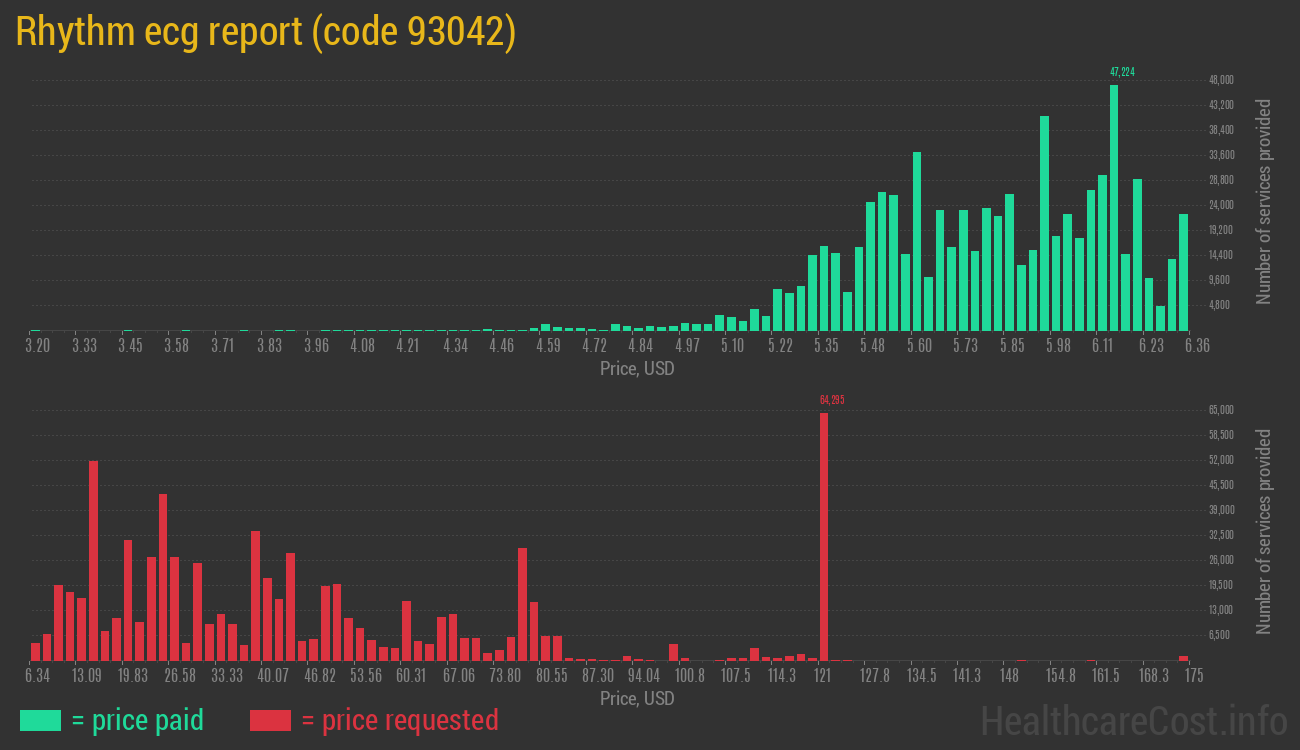The width and height of the screenshot is (1300, 750).
Task: Click the red price requested legend swatch
Action: (x=270, y=720)
